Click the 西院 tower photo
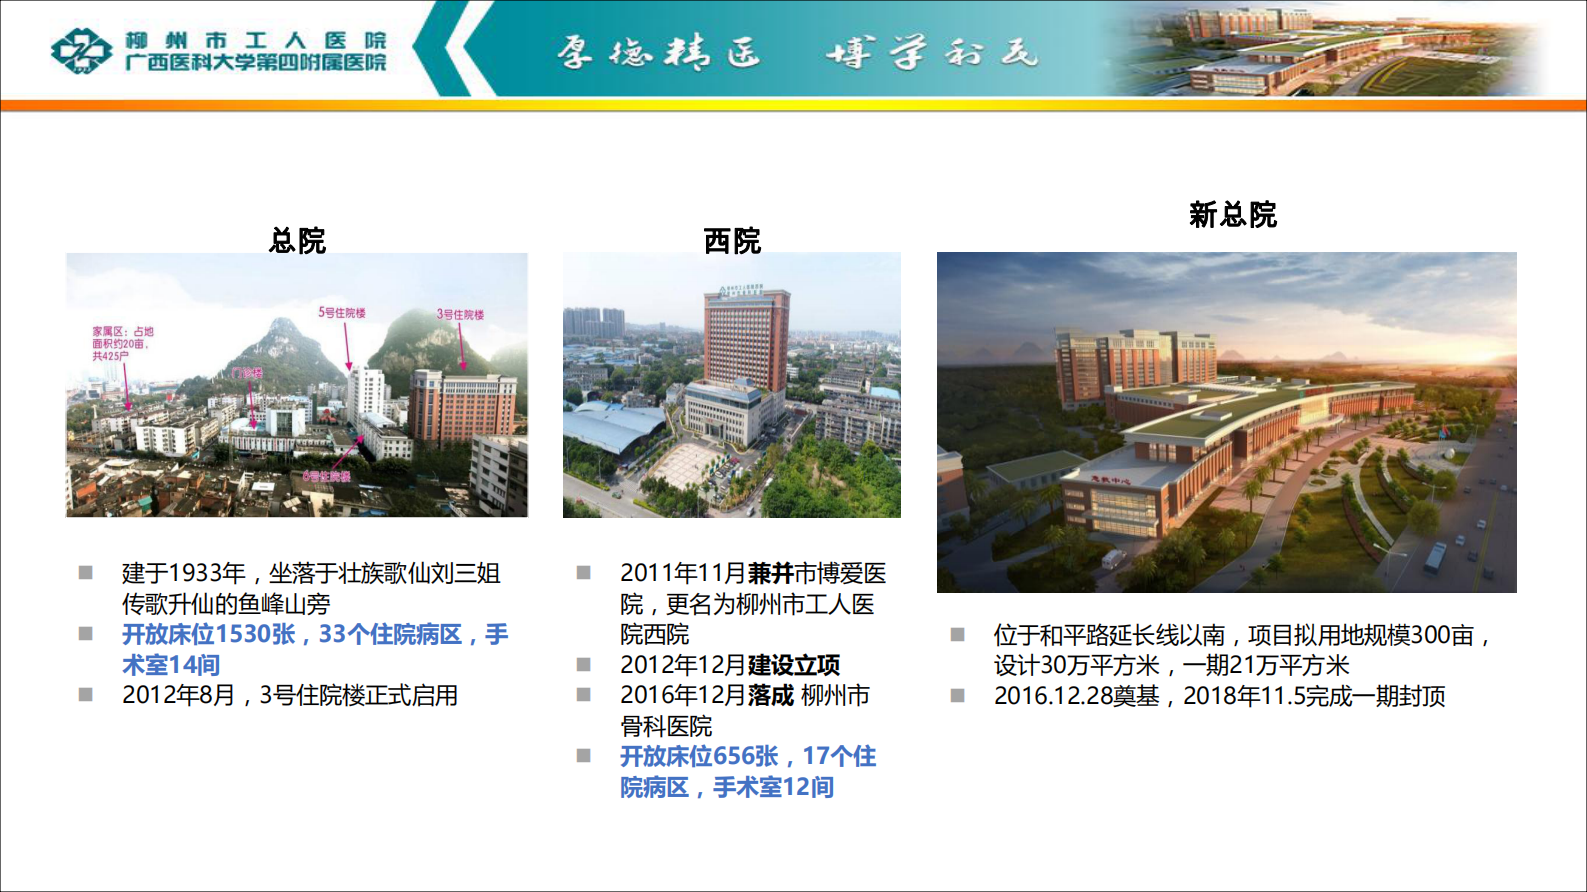This screenshot has height=892, width=1587. (x=732, y=385)
